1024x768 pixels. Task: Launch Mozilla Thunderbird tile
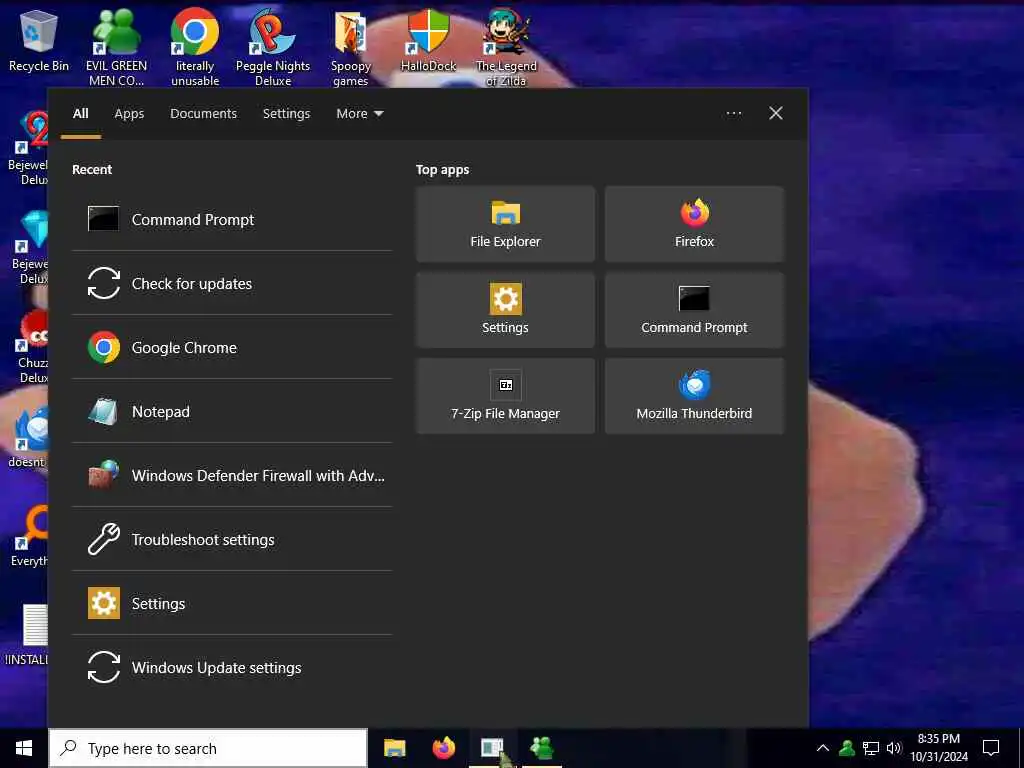click(694, 396)
